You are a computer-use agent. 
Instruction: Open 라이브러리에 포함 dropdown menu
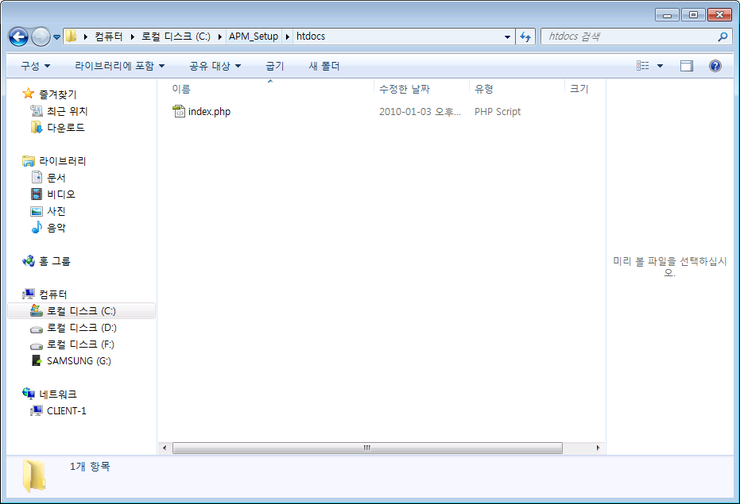point(120,66)
